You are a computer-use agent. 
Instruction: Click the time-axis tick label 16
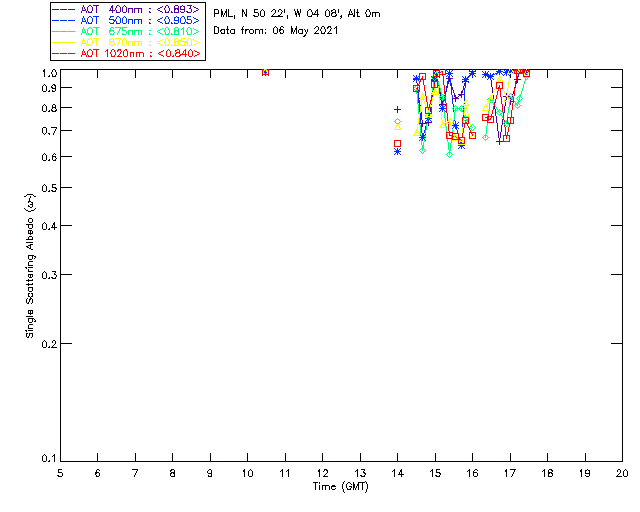coord(473,473)
